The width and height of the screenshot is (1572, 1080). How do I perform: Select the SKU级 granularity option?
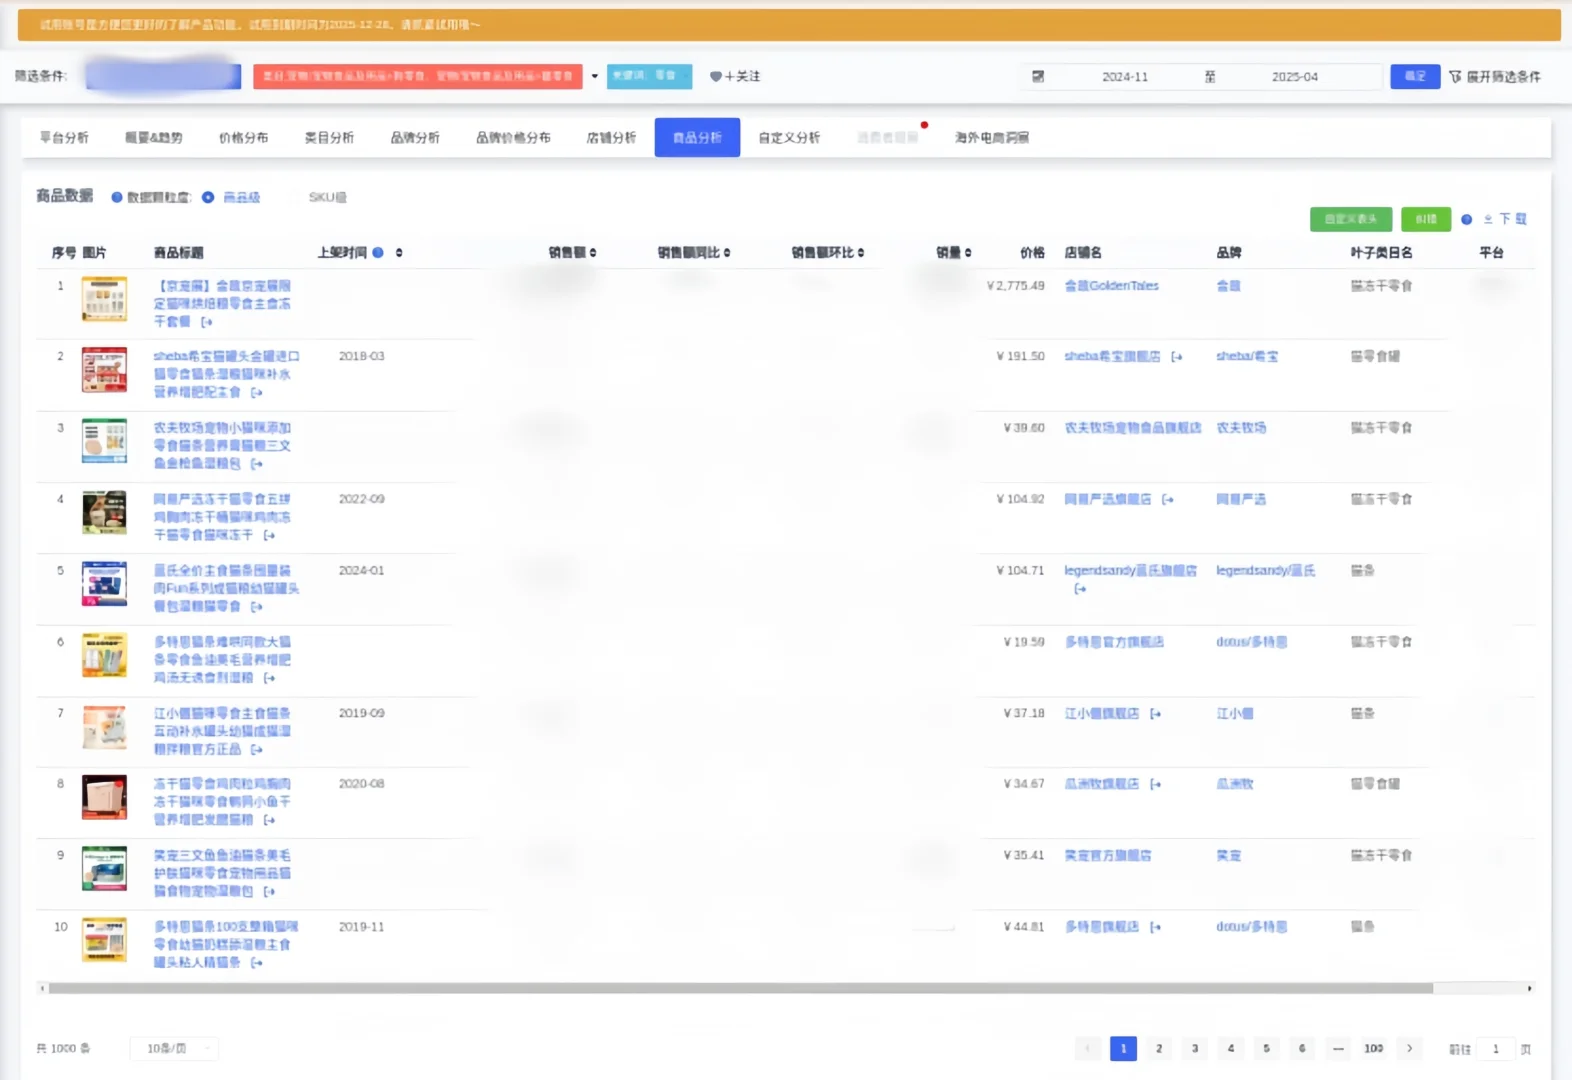pyautogui.click(x=327, y=198)
